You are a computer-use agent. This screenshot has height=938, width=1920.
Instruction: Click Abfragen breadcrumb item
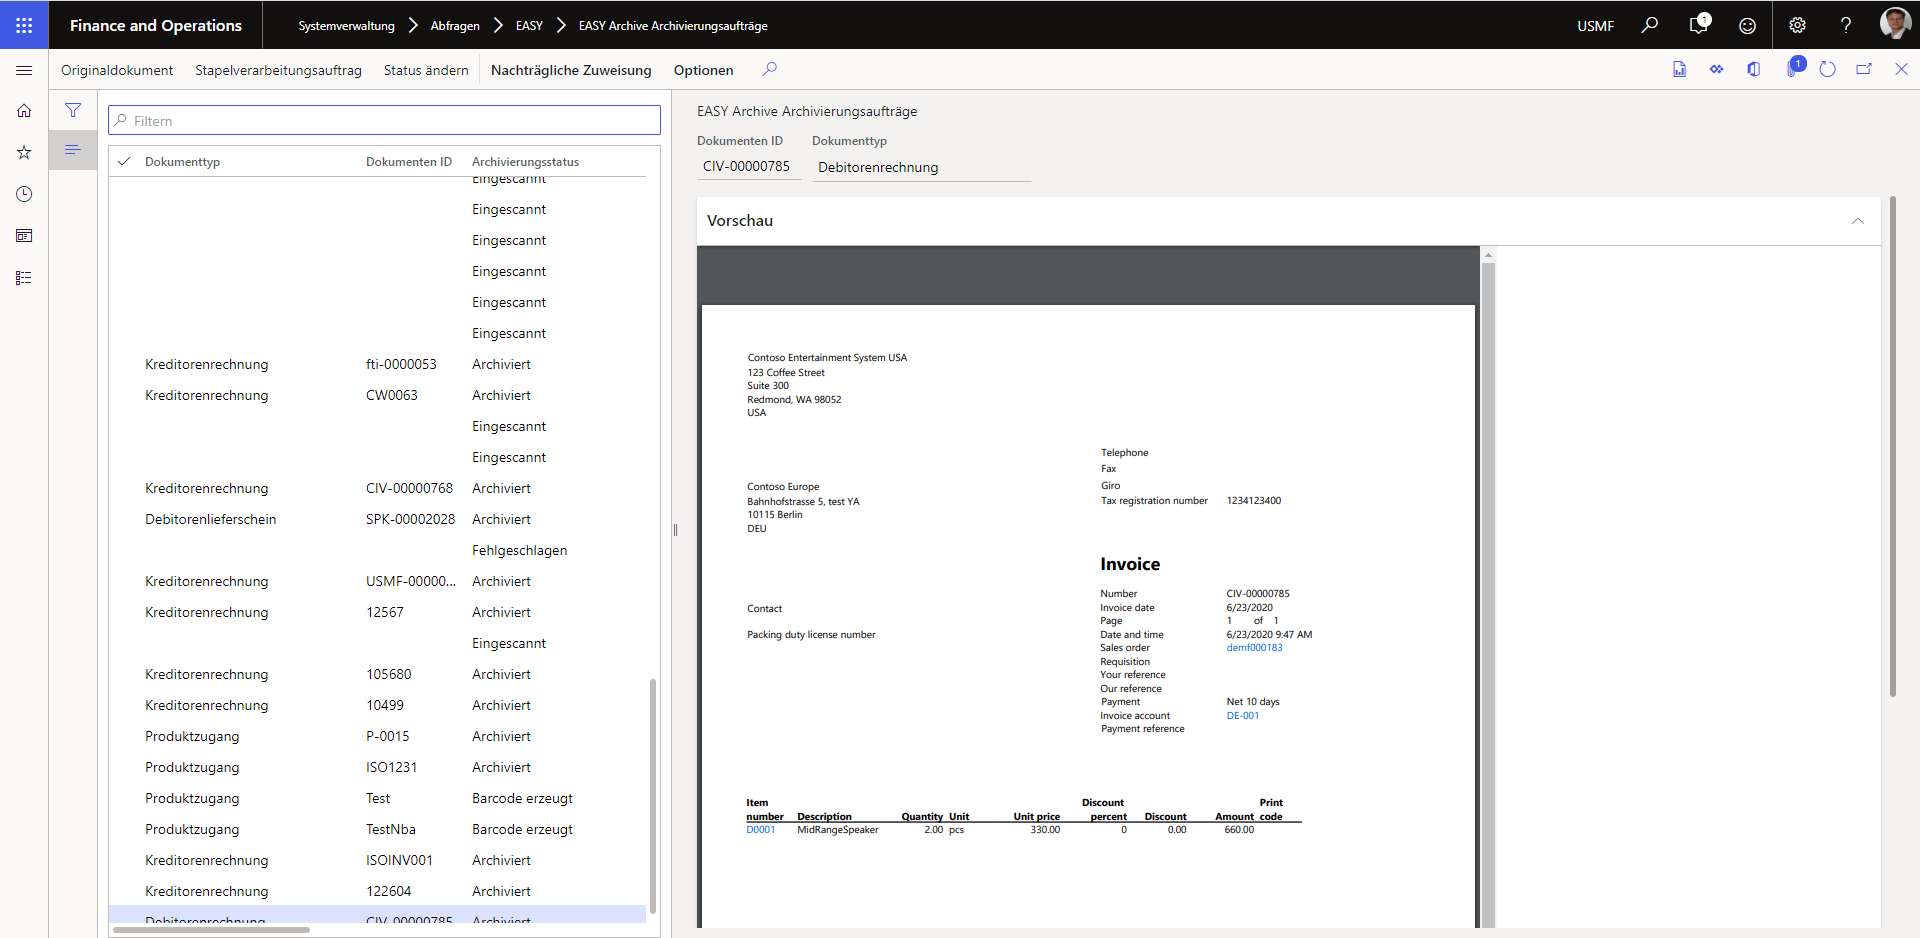455,26
